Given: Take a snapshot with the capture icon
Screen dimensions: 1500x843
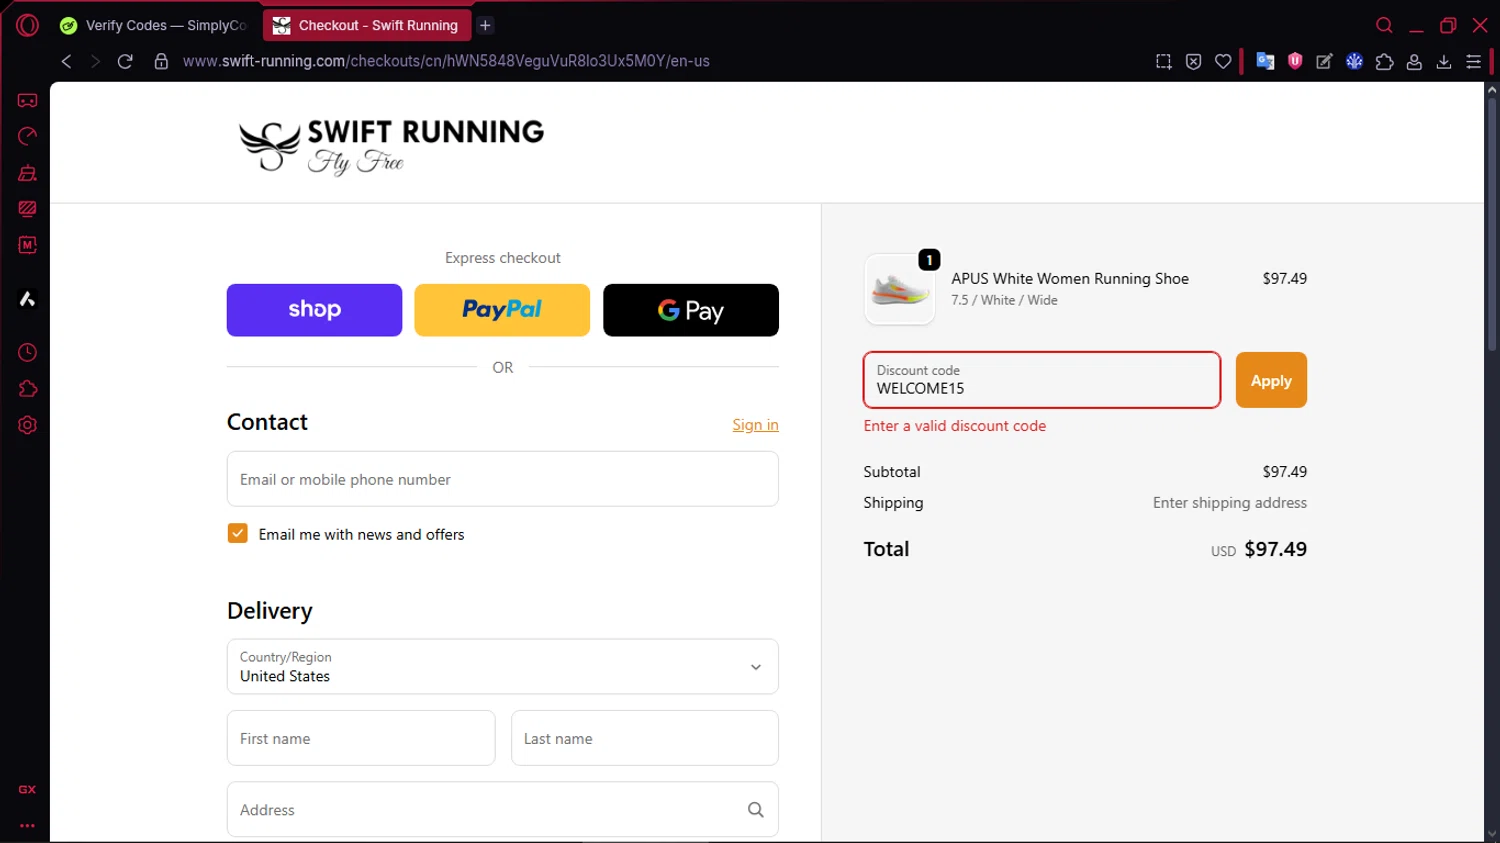Looking at the screenshot, I should click(x=1163, y=62).
